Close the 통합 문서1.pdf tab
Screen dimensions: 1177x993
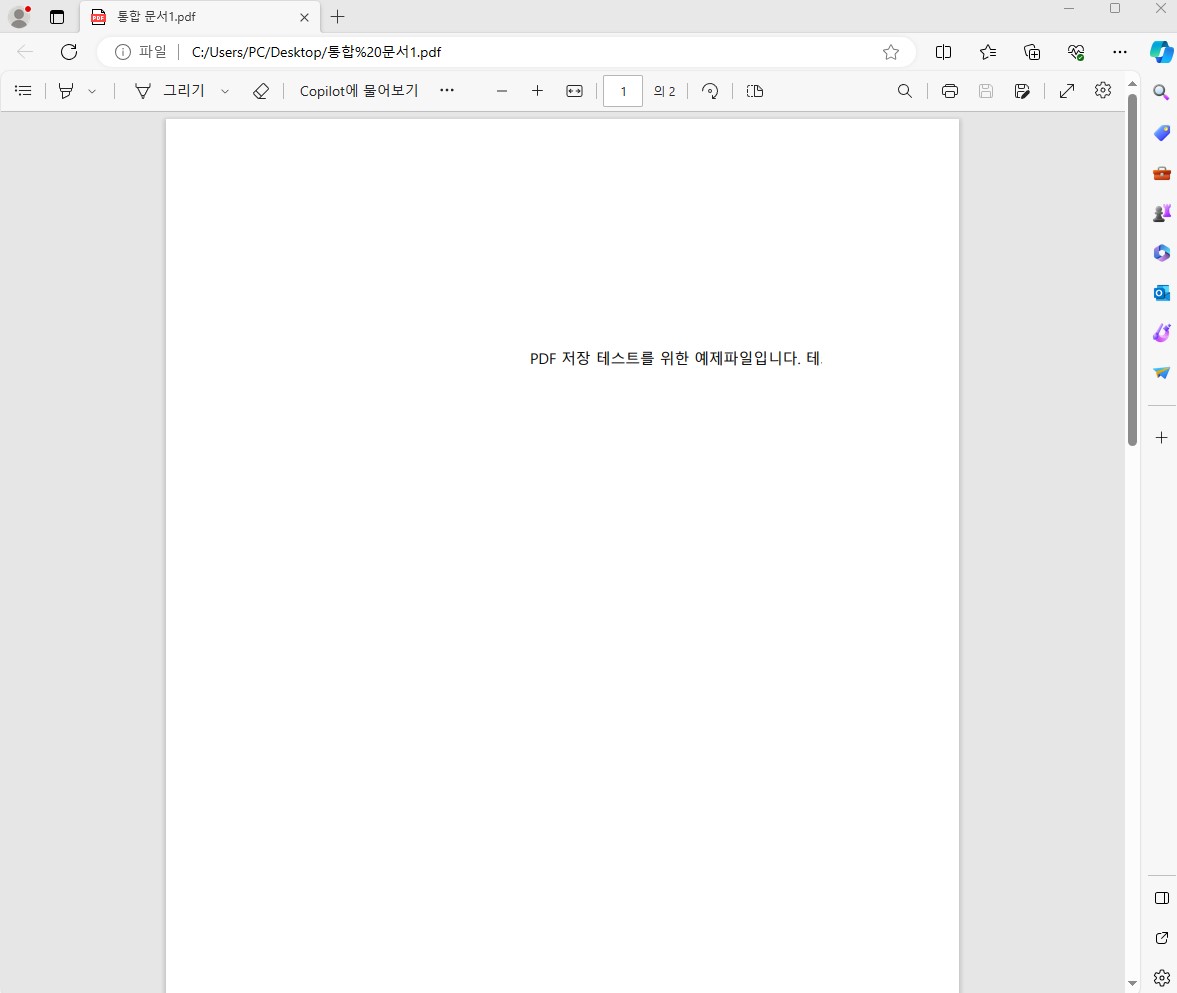tap(304, 17)
